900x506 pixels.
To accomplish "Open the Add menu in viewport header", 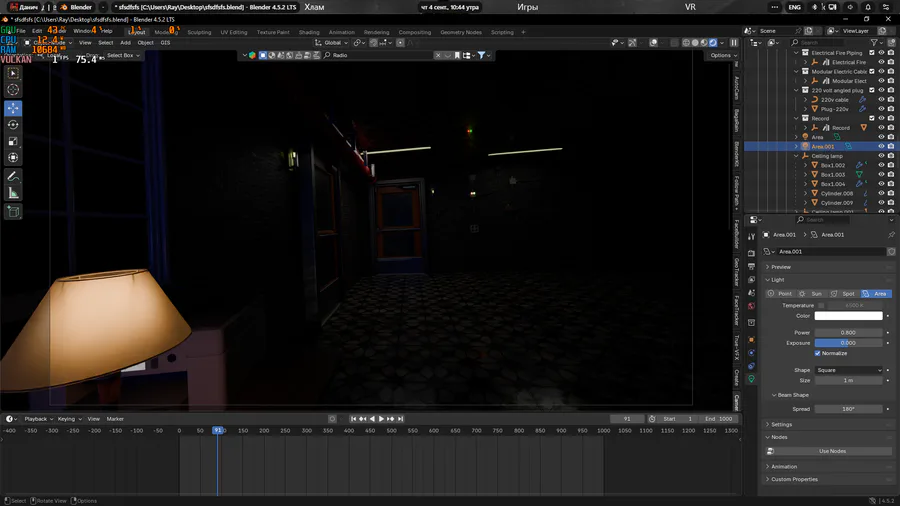I will coord(125,42).
